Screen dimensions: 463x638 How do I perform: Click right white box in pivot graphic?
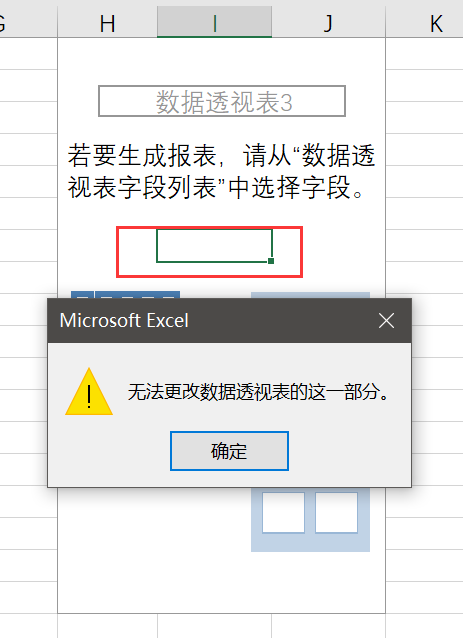pos(336,512)
